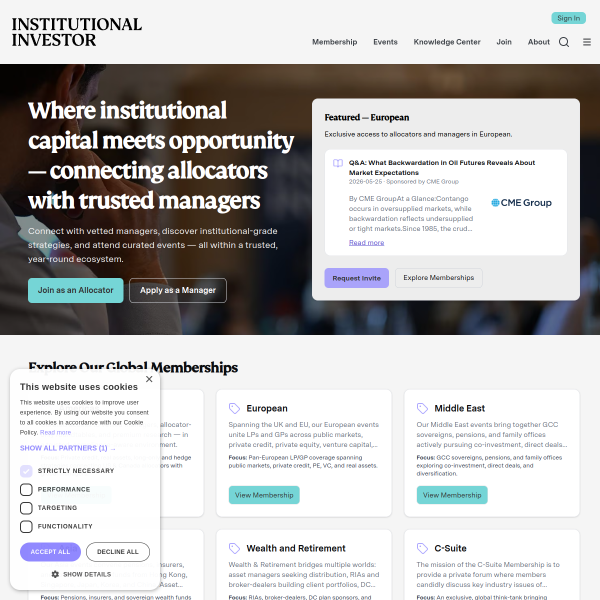Click the tag icon beside European membership
Image resolution: width=600 pixels, height=600 pixels.
point(234,408)
